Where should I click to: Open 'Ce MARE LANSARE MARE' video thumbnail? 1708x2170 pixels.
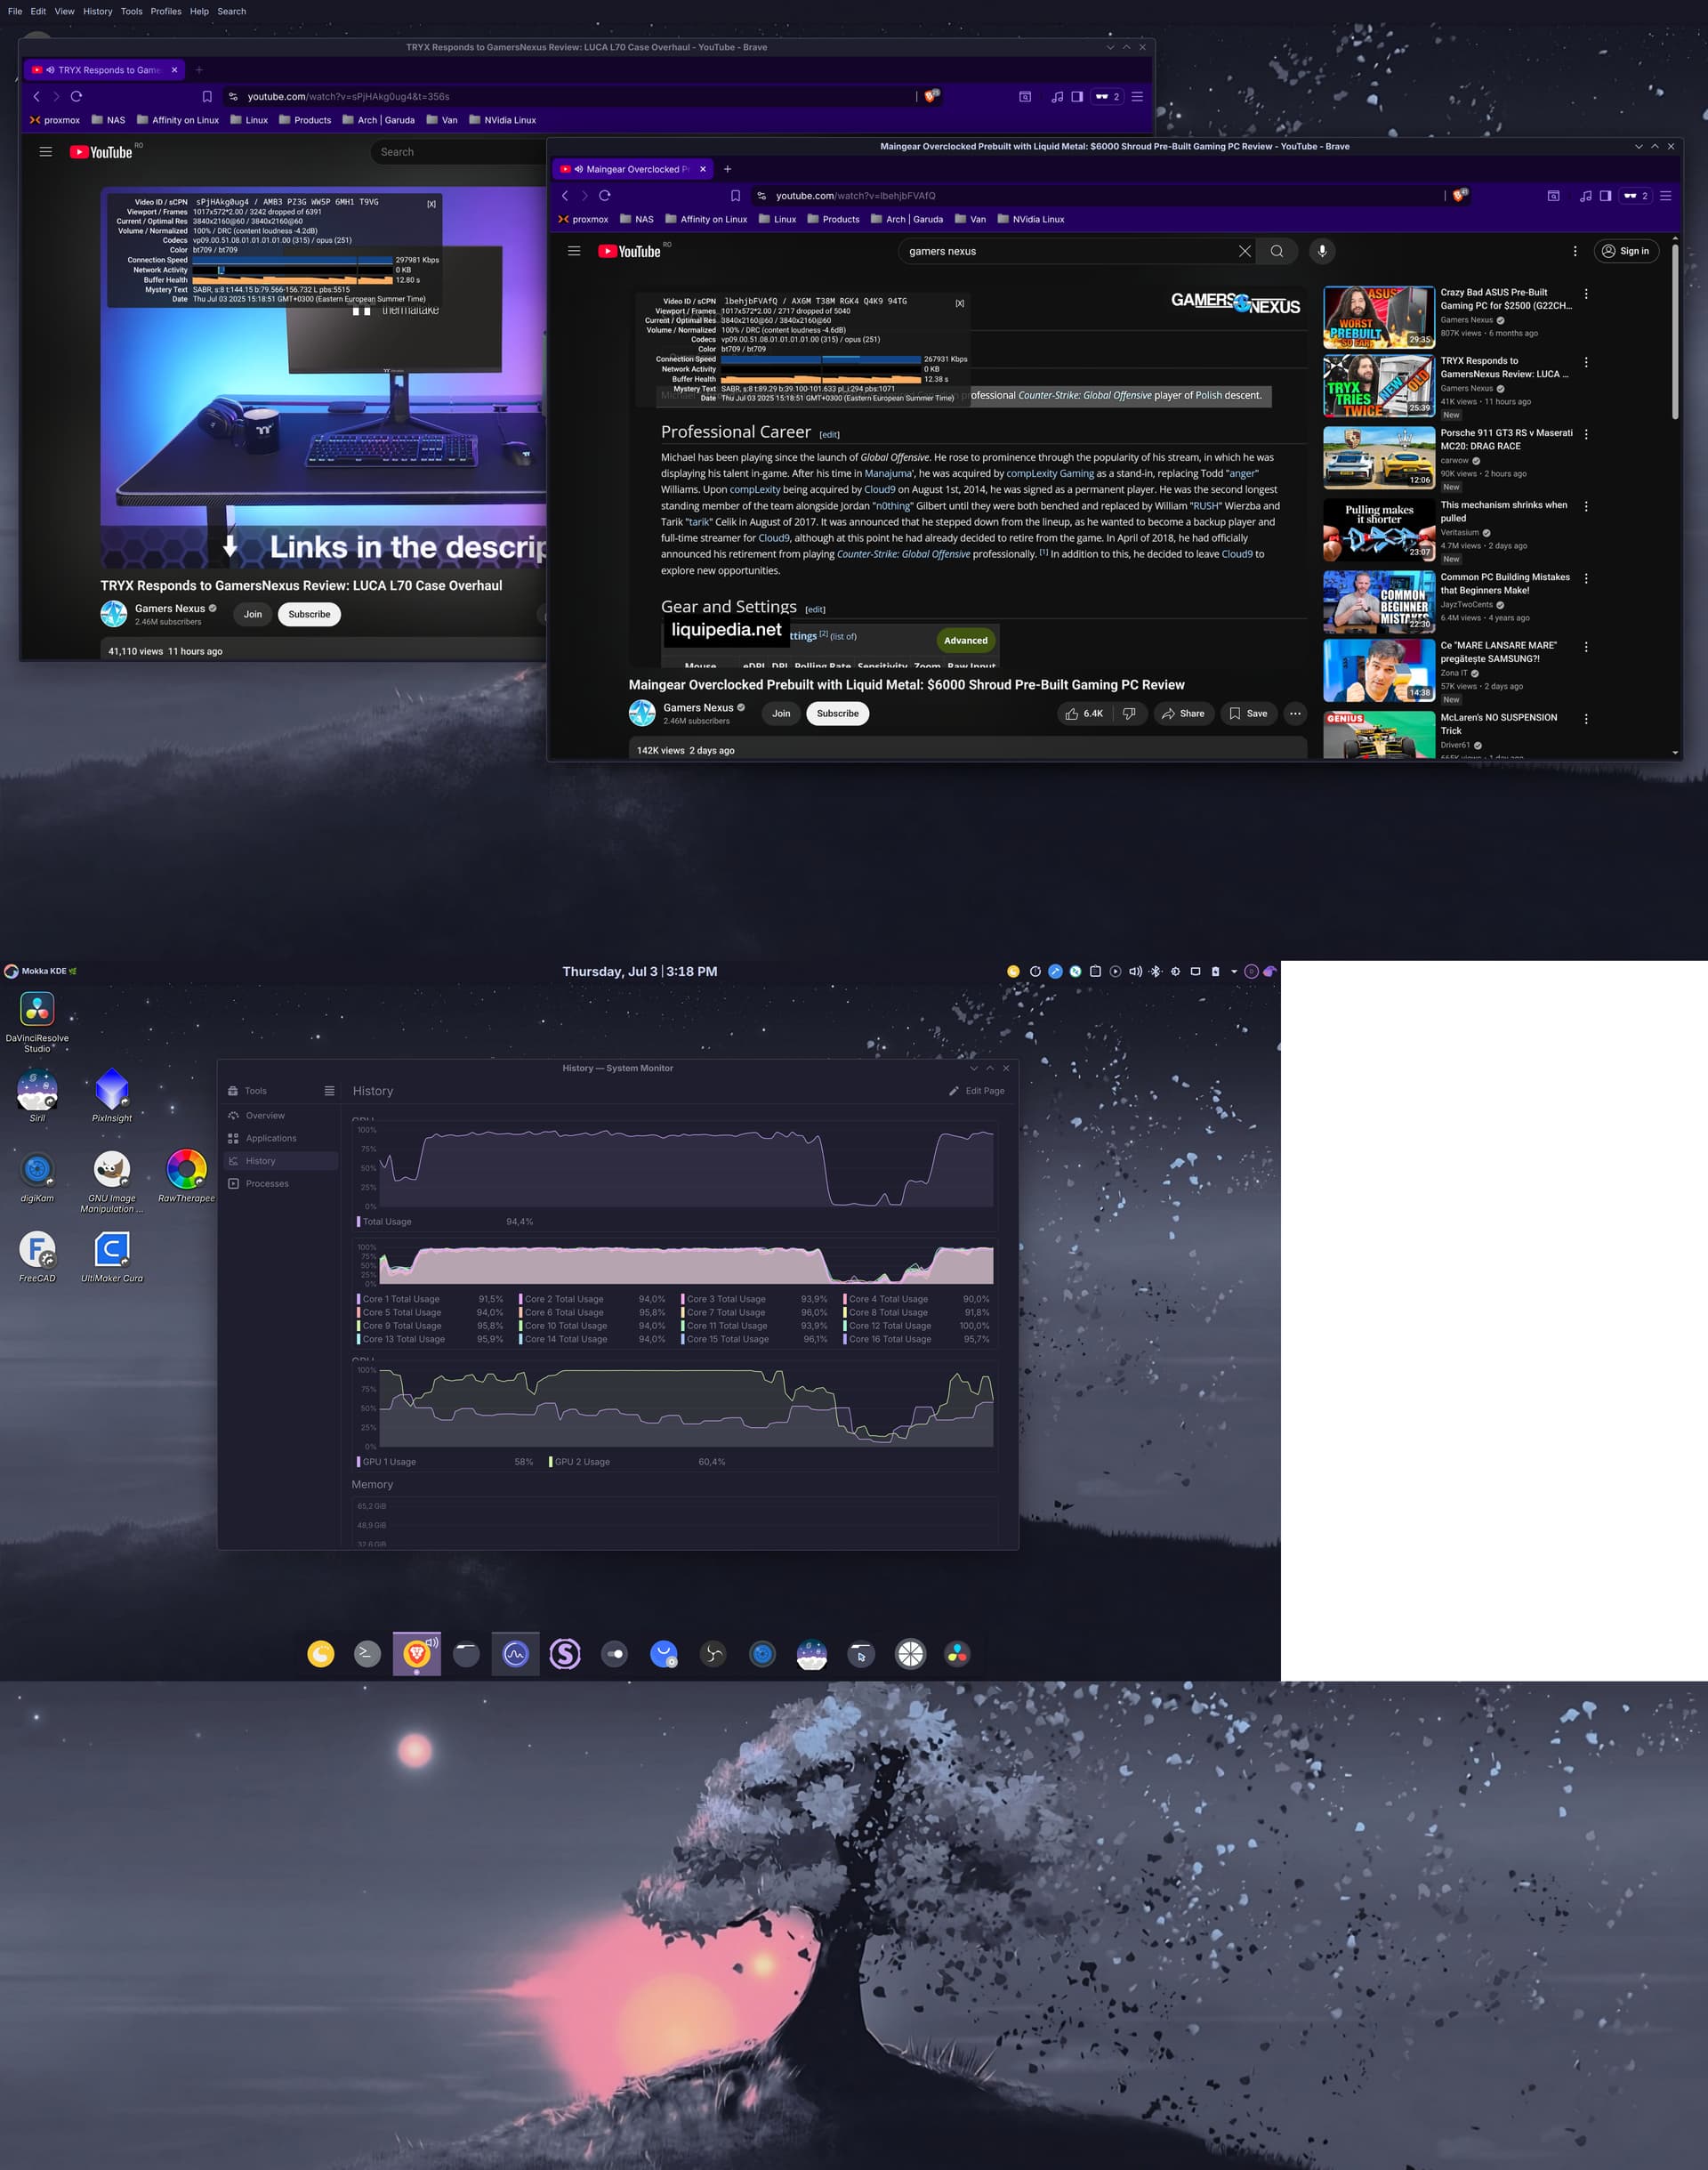pos(1378,670)
